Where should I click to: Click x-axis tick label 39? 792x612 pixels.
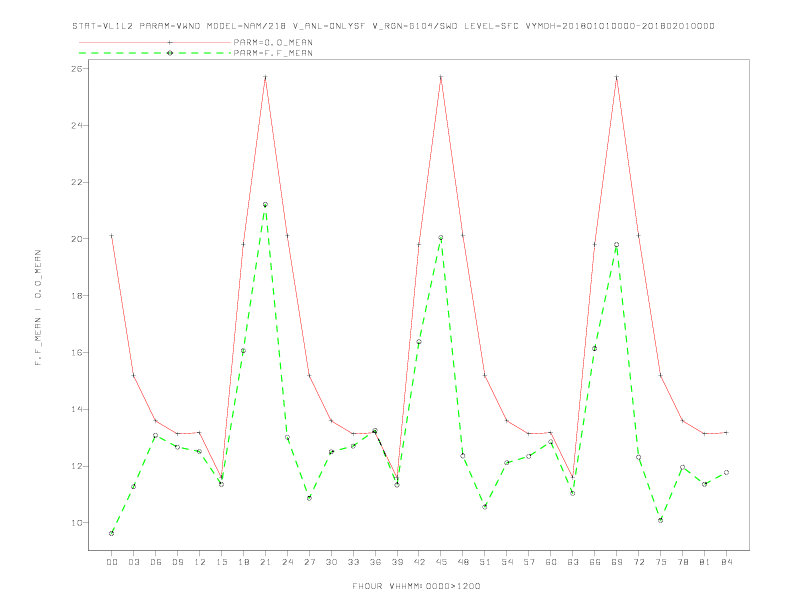(397, 562)
